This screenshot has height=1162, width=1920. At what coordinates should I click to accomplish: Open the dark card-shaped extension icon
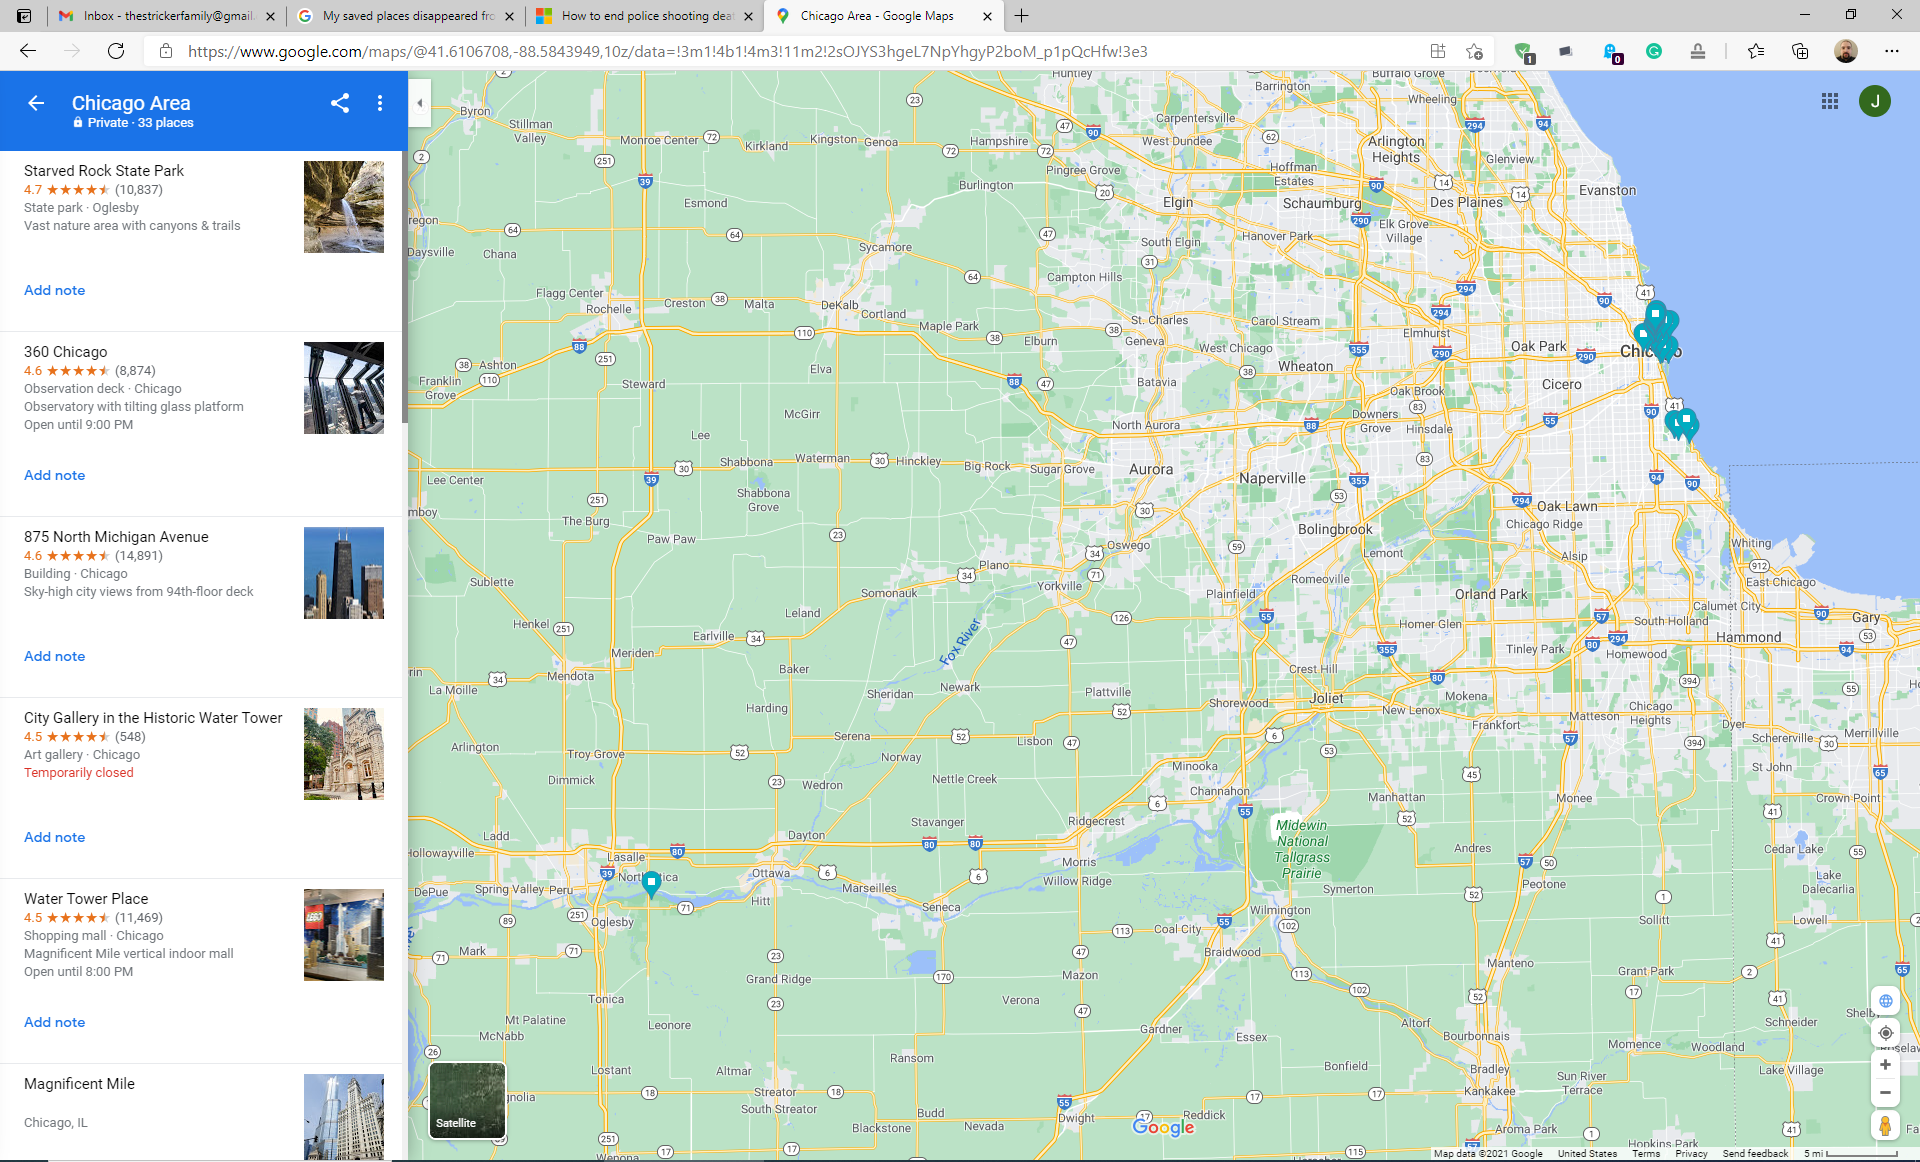pyautogui.click(x=1566, y=51)
